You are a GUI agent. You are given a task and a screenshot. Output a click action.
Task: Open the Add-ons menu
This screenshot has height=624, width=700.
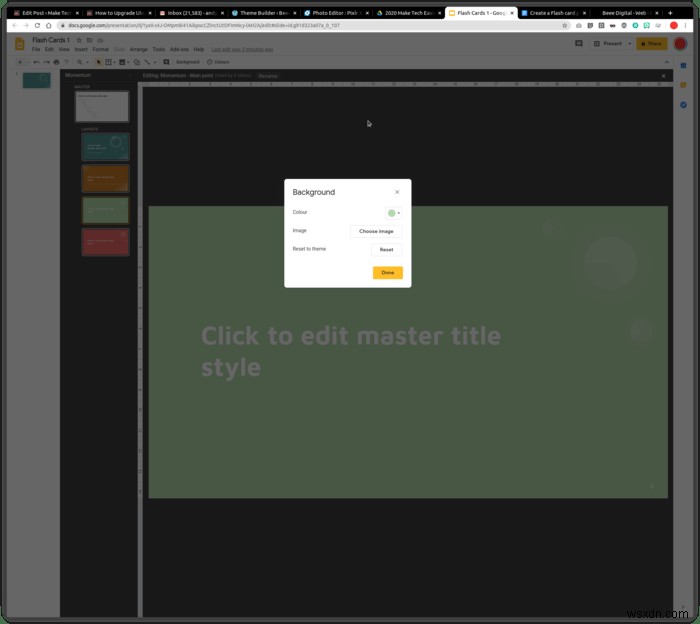point(179,50)
